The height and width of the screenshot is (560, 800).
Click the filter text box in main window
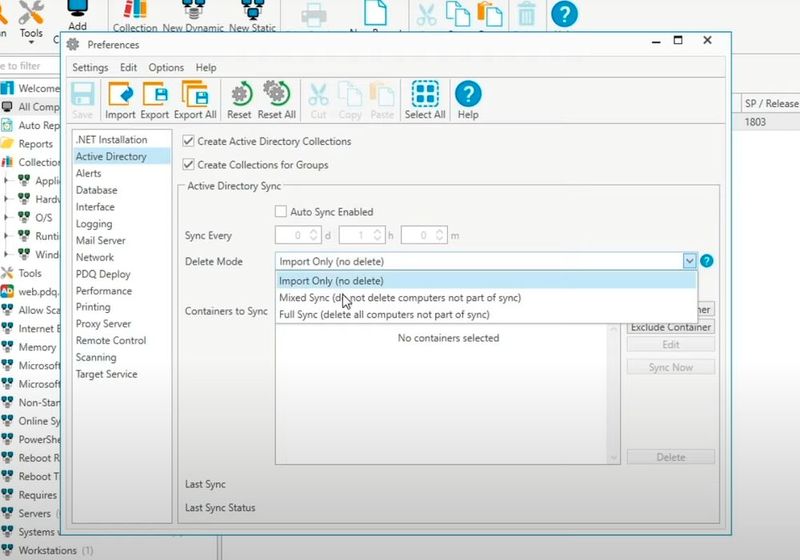click(x=28, y=66)
